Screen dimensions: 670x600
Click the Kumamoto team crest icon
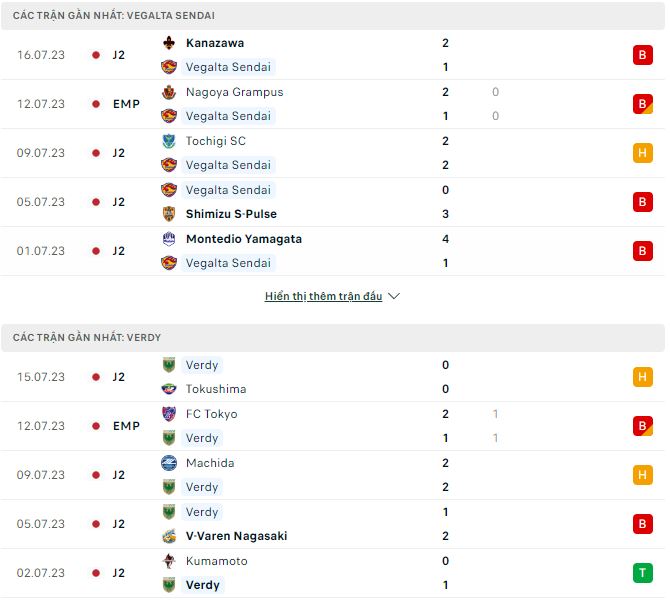click(169, 561)
